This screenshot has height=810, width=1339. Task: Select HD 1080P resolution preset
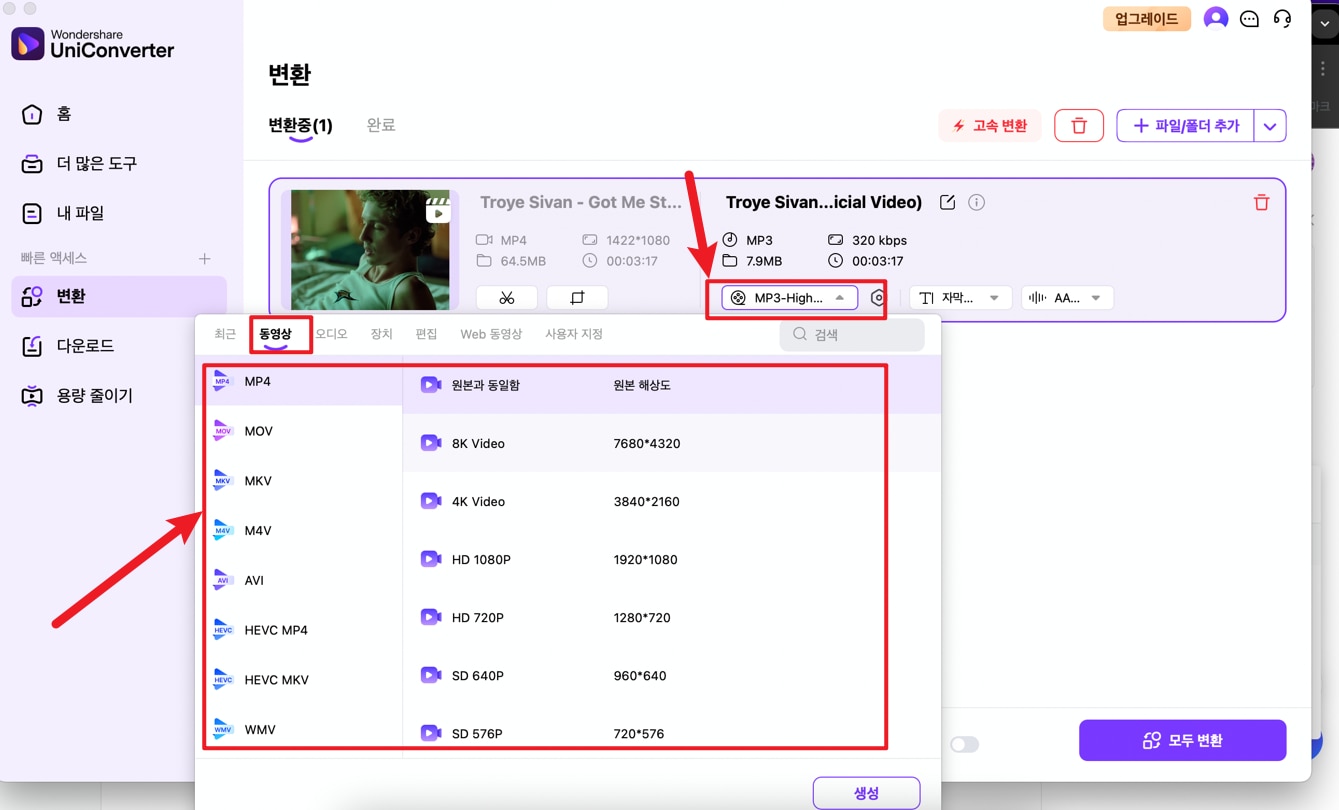pos(671,559)
